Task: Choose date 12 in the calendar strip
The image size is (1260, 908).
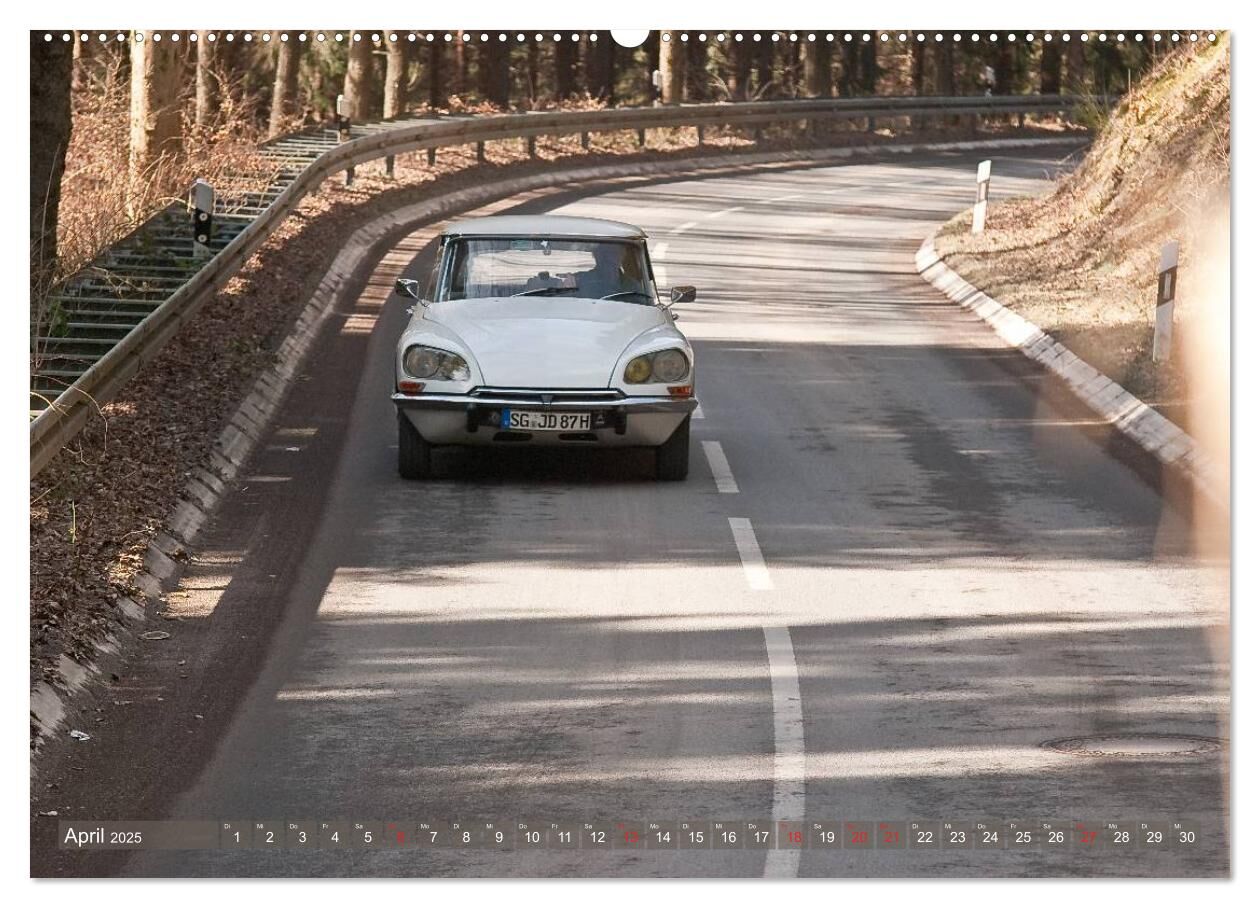Action: (x=596, y=836)
